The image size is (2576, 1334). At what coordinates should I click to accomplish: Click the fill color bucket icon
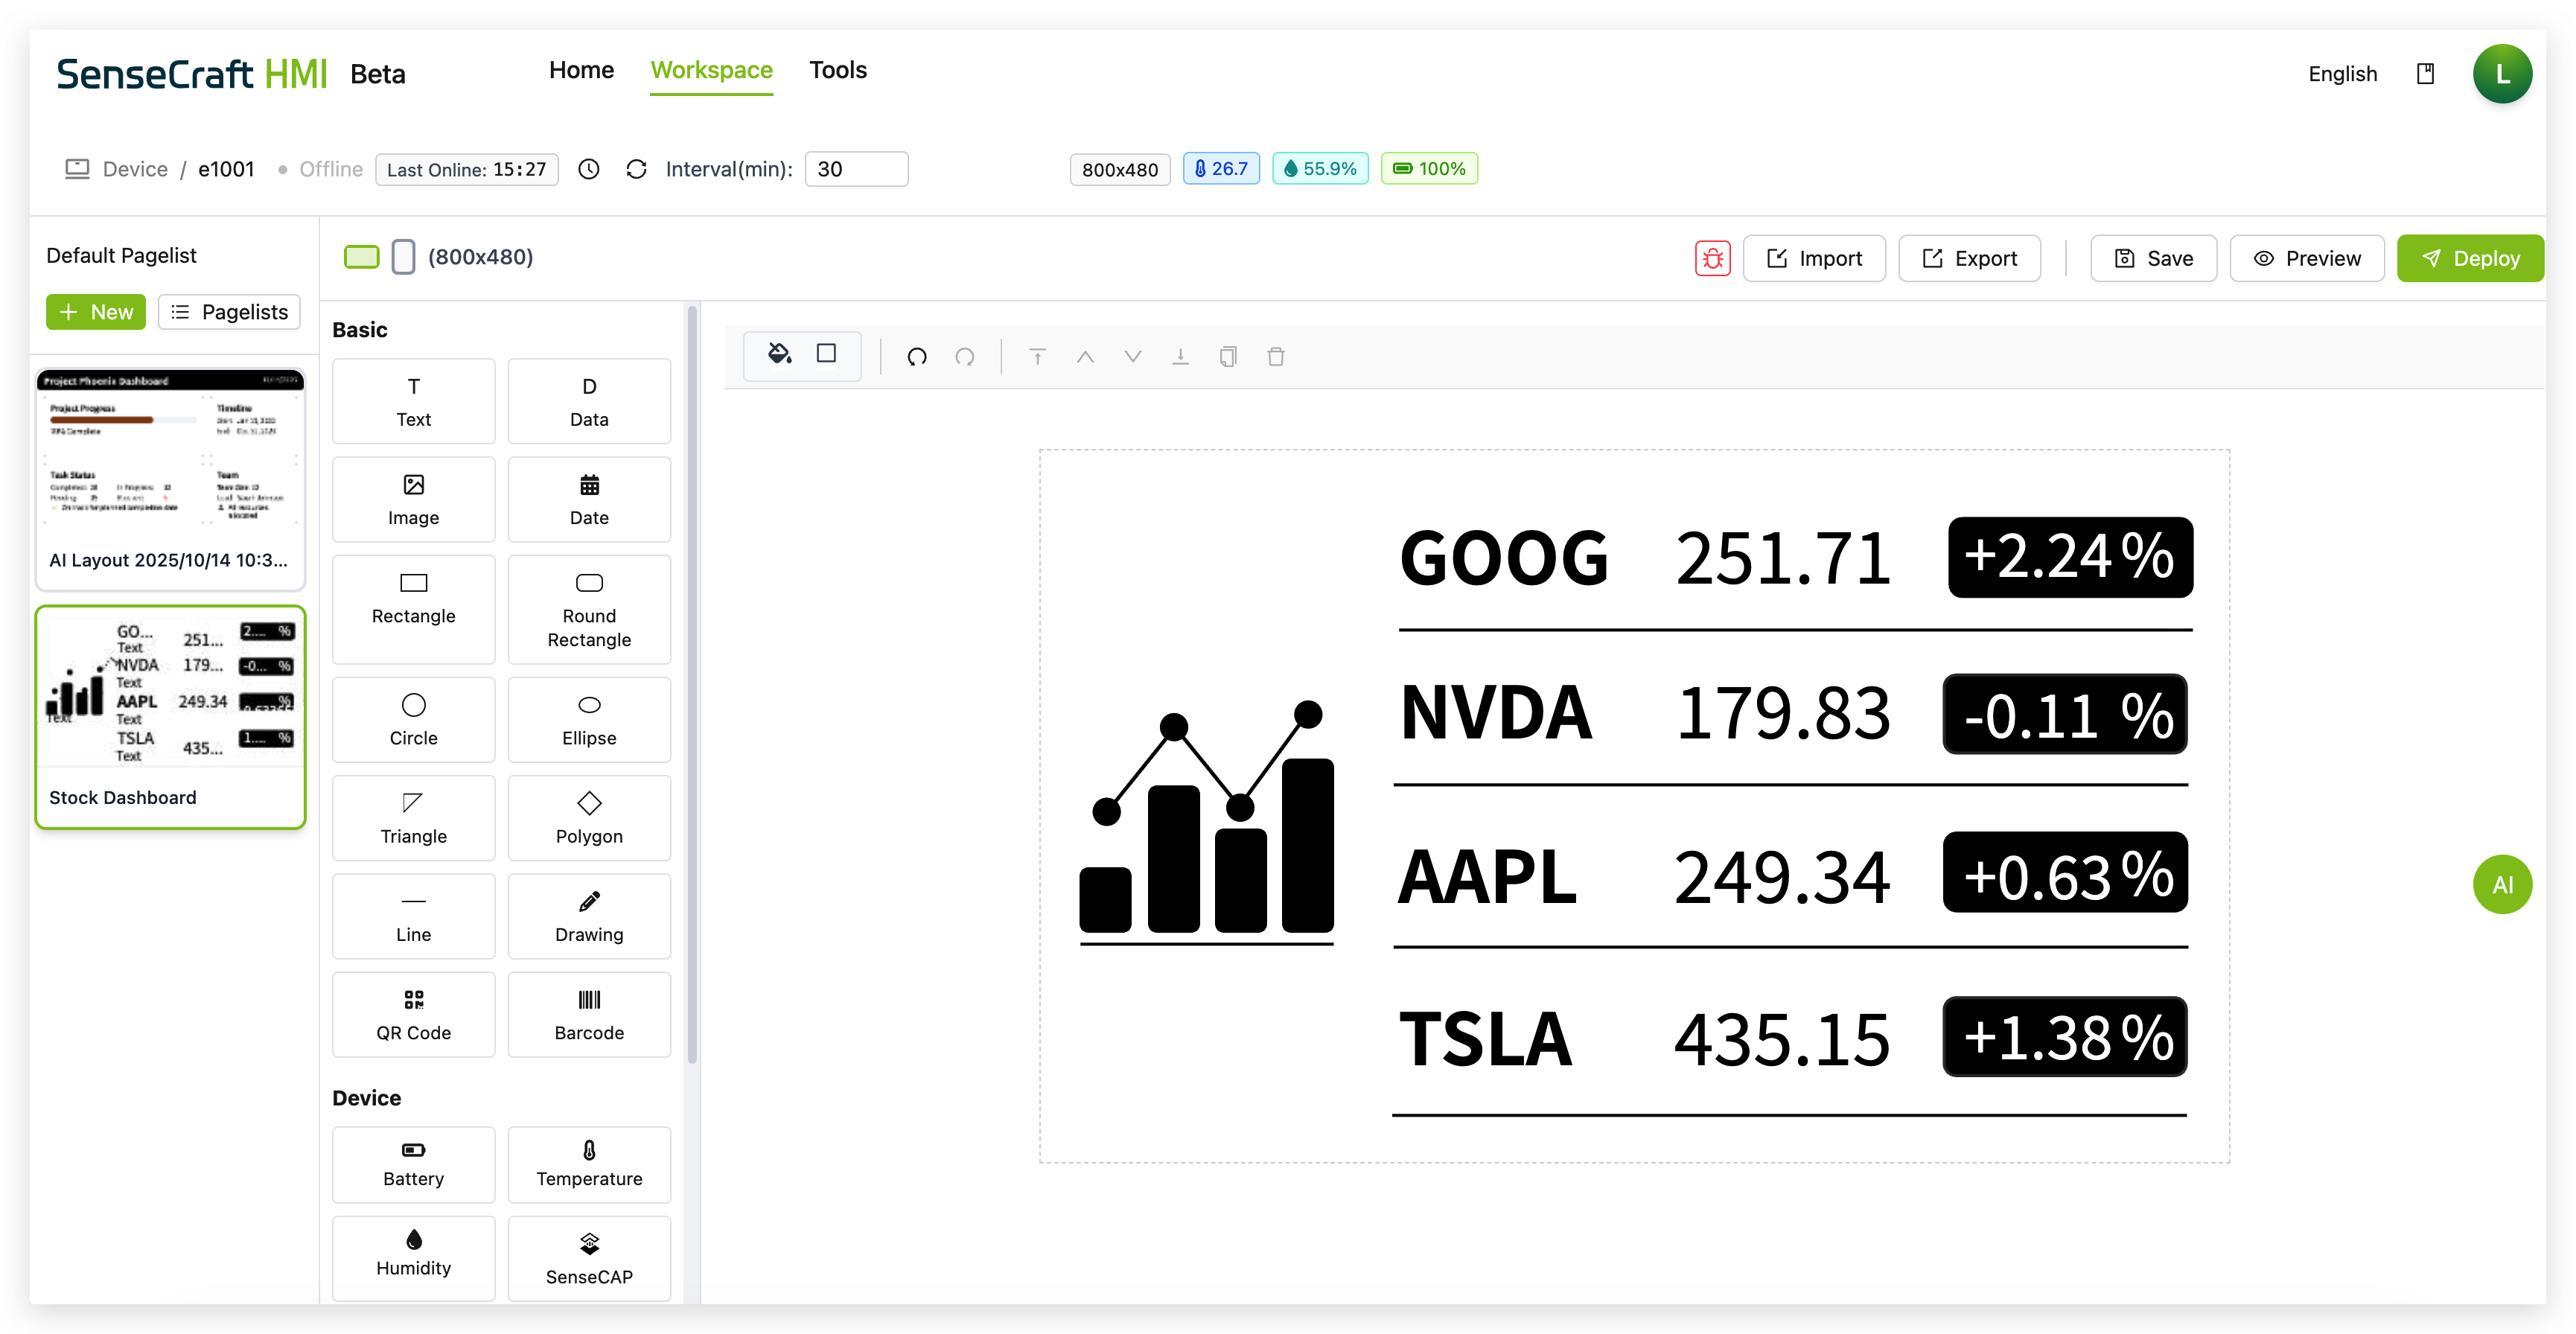point(779,354)
